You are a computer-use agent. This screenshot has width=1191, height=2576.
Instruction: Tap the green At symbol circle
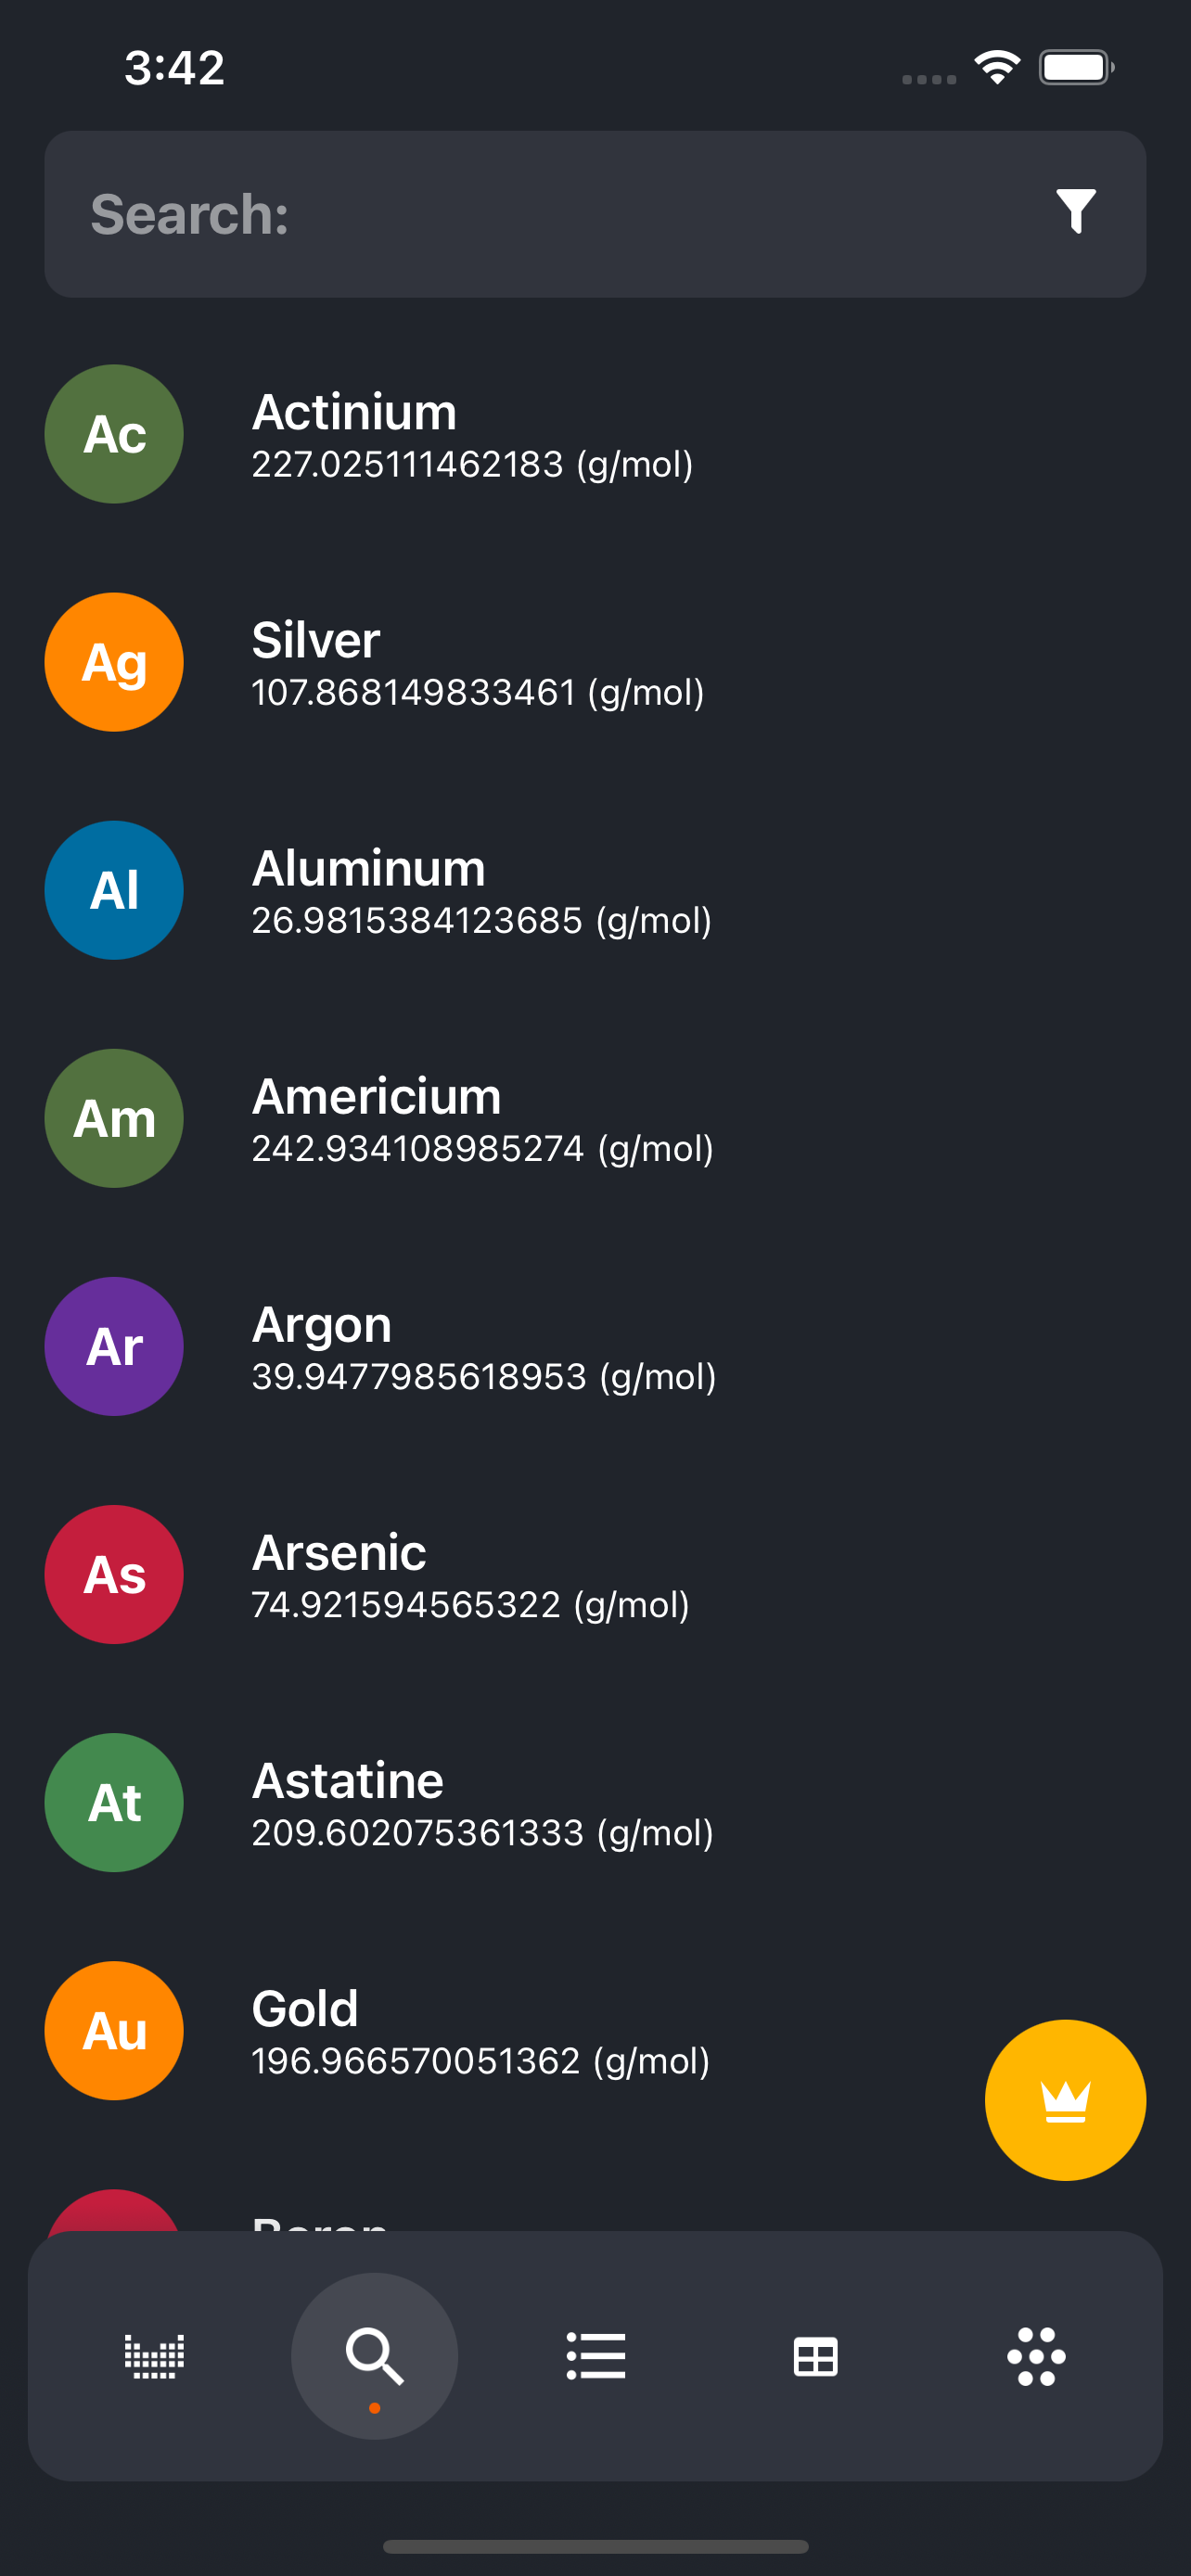point(114,1802)
